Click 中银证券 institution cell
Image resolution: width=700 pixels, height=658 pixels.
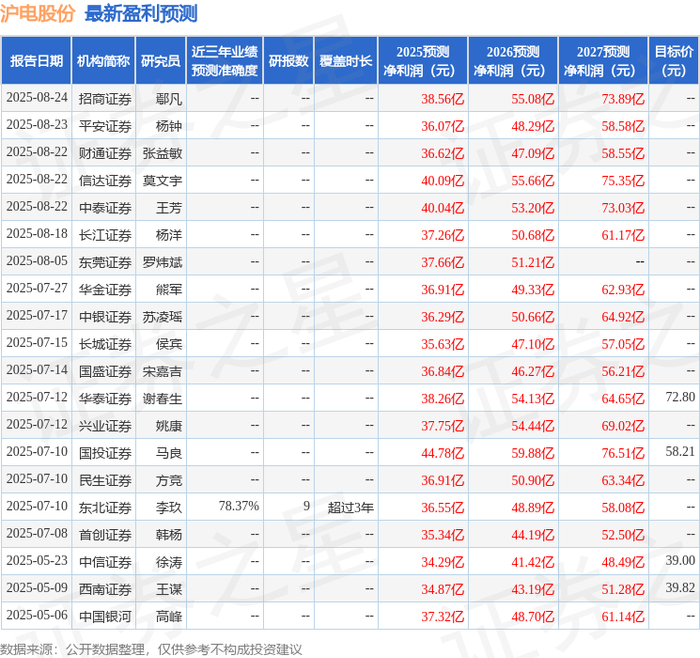pos(105,317)
